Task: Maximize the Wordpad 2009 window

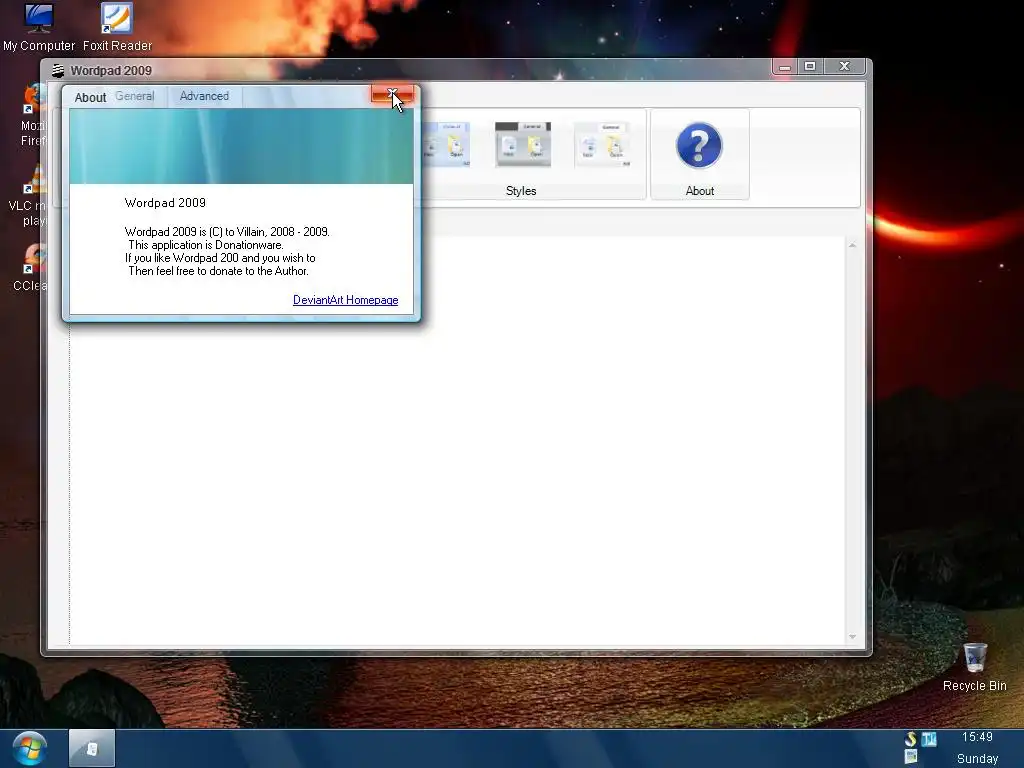Action: [810, 67]
